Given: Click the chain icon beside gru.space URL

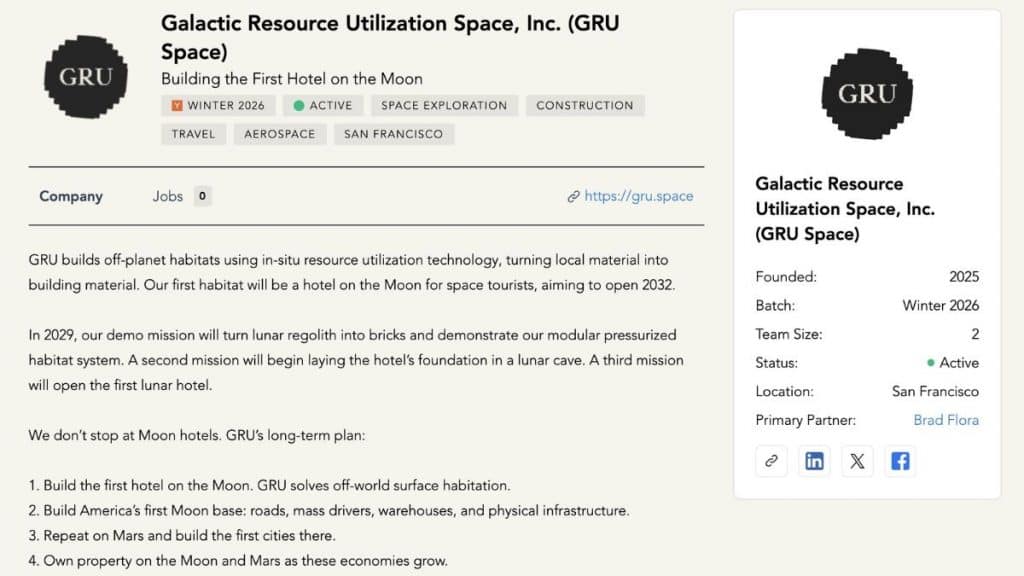Looking at the screenshot, I should [573, 197].
